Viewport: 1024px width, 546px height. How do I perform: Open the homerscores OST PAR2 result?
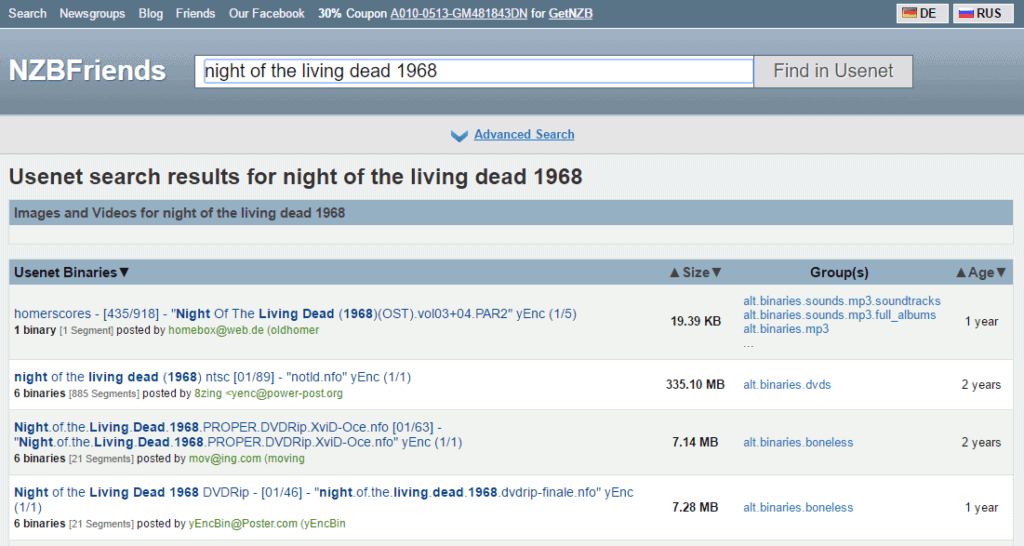295,314
